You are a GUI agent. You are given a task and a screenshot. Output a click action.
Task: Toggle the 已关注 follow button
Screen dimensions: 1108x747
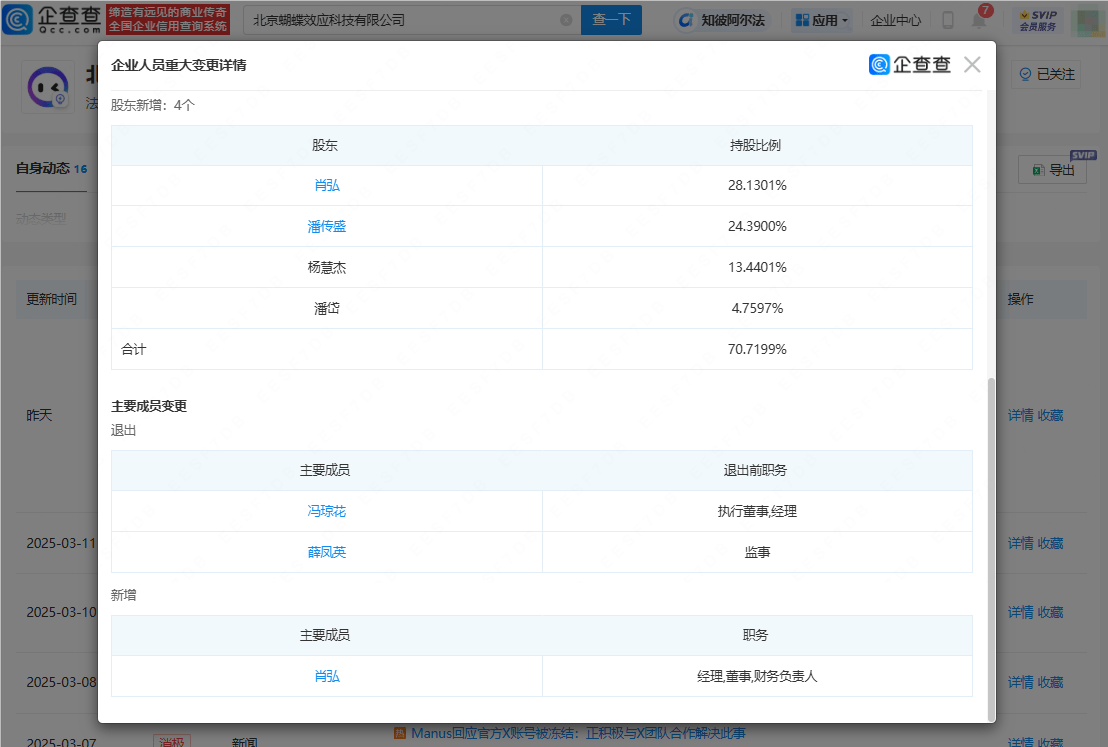coord(1047,74)
